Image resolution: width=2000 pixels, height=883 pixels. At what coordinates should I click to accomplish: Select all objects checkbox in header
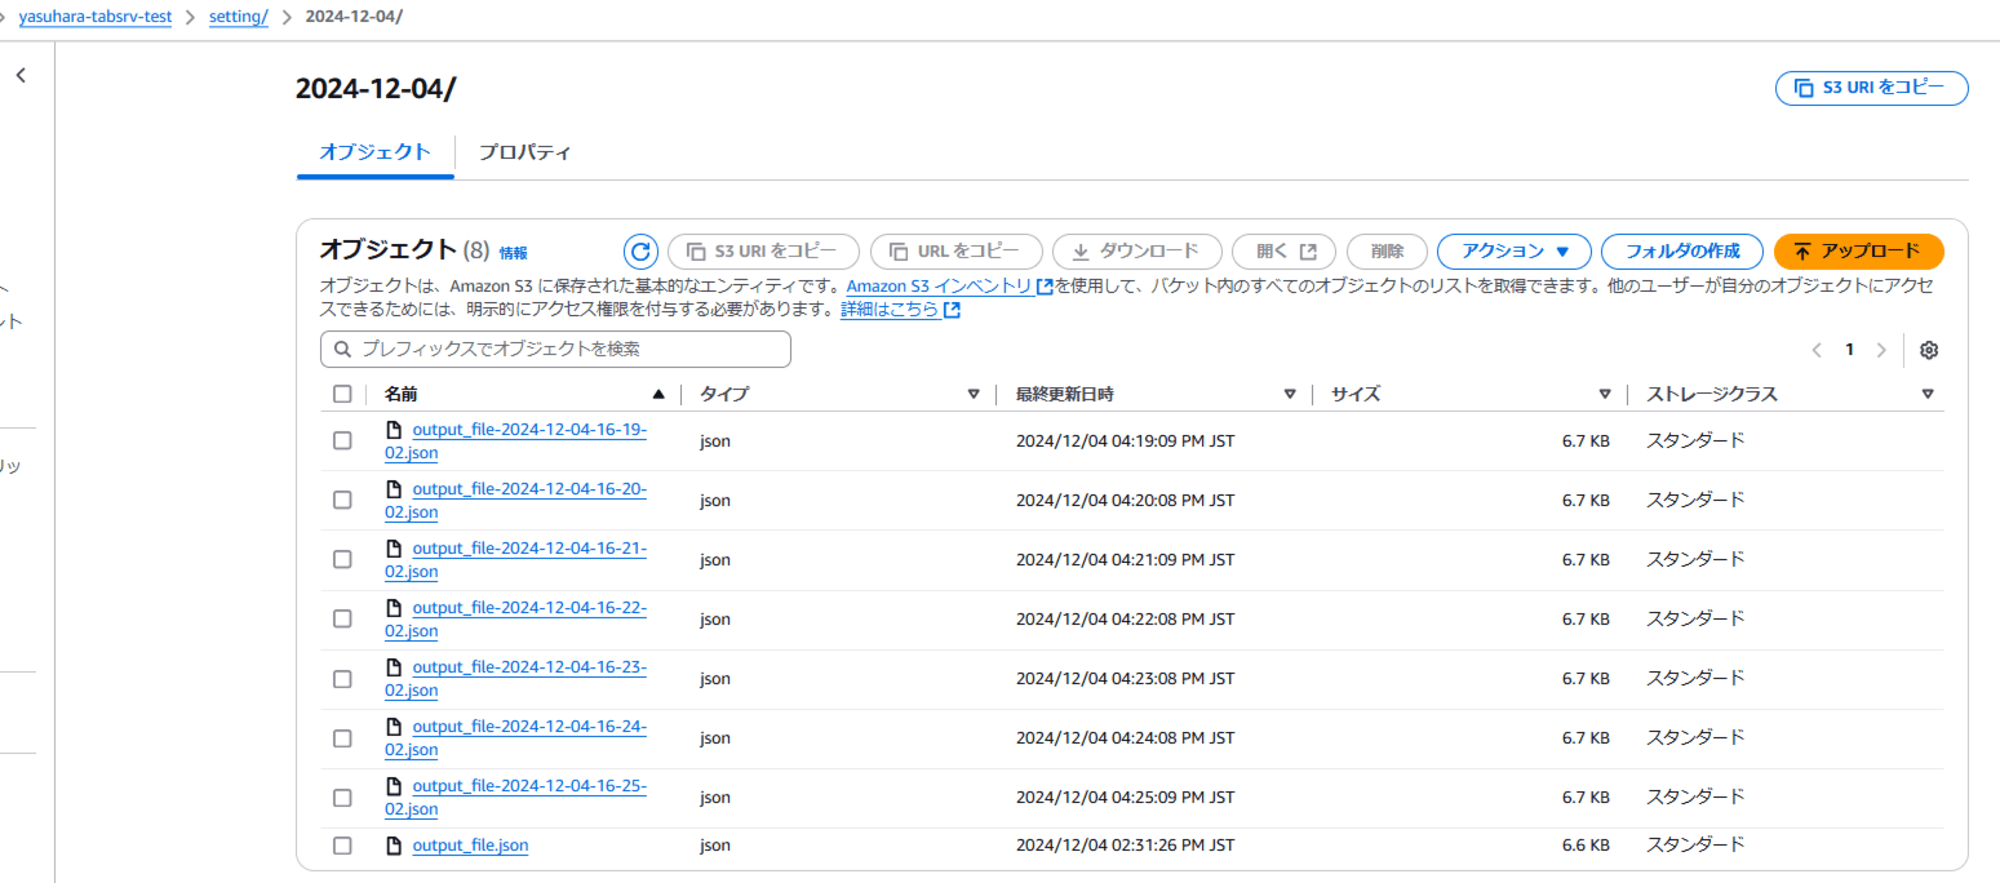coord(342,394)
